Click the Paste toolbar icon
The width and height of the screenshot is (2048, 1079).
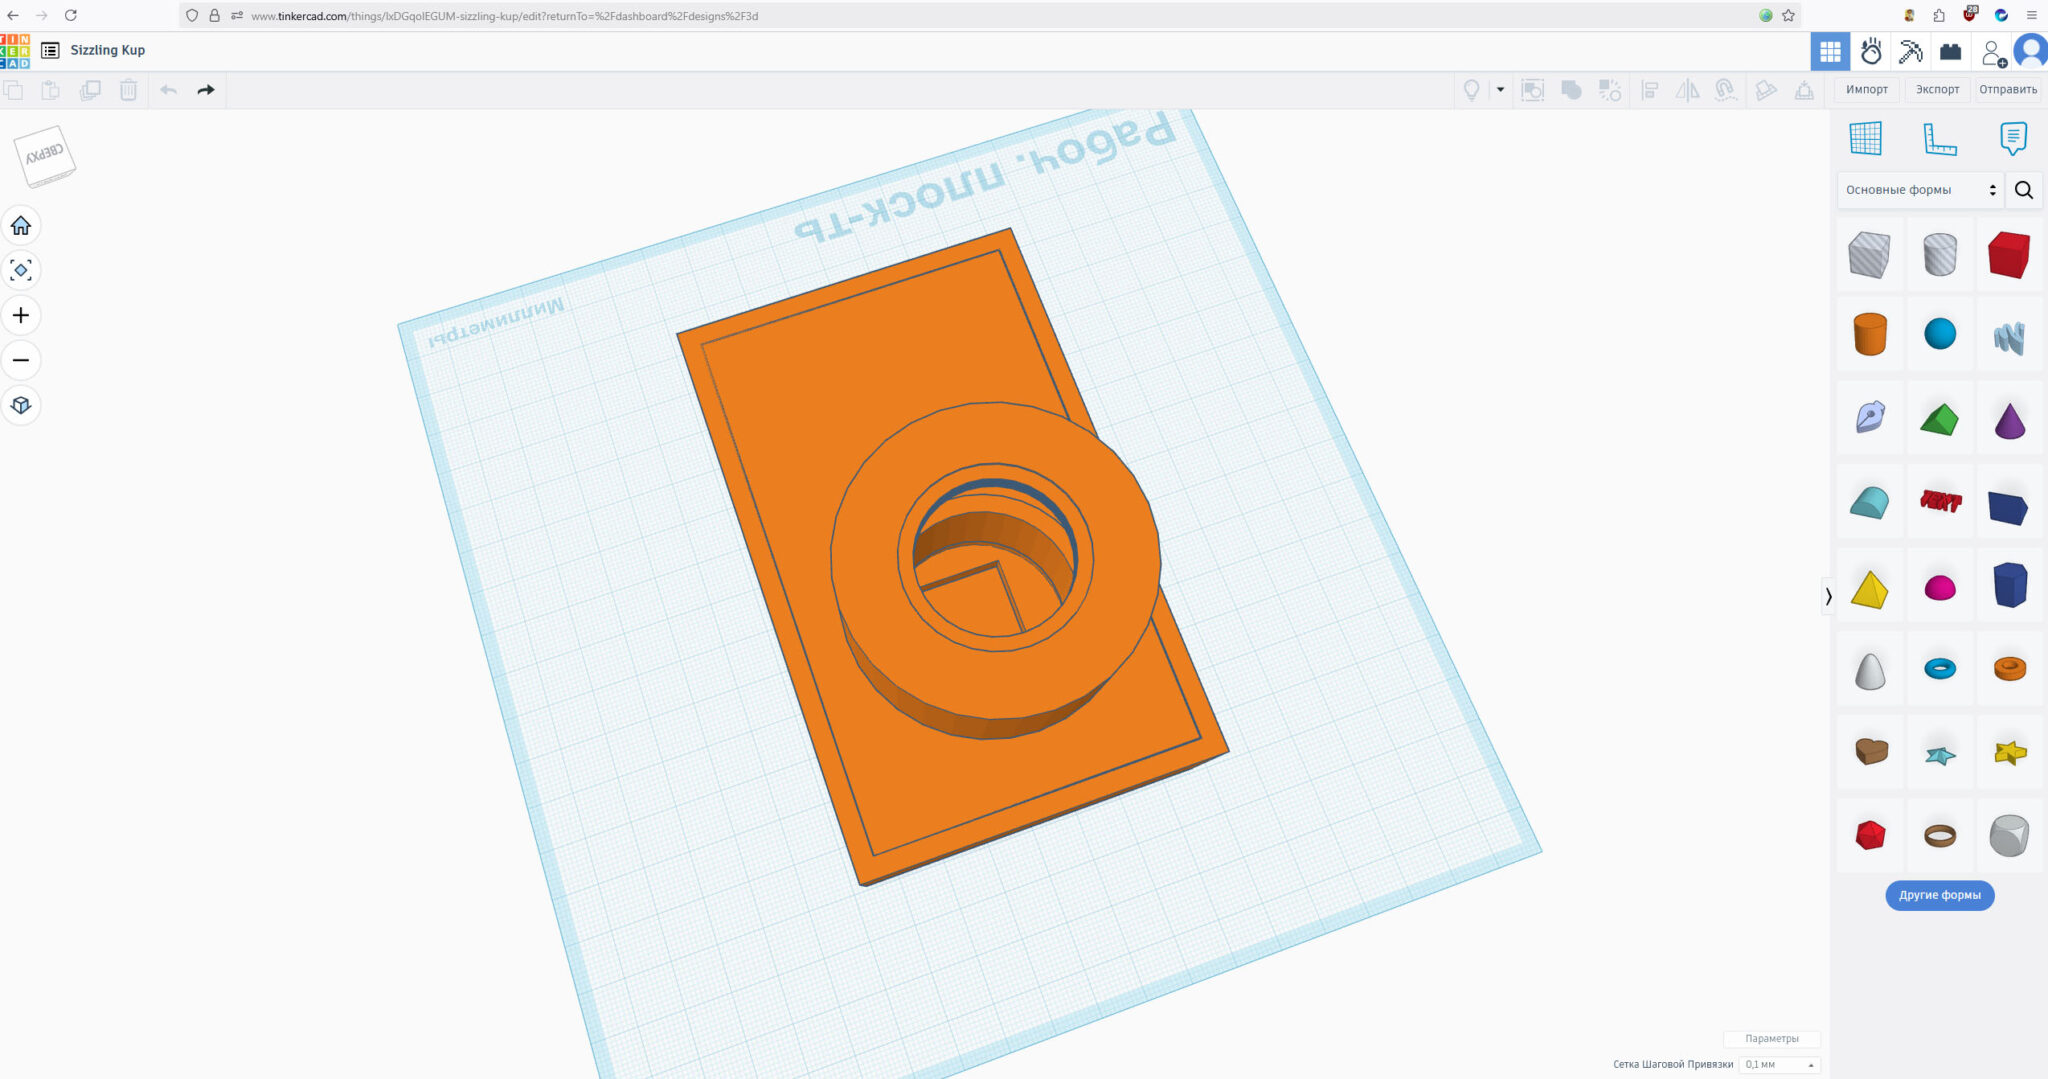[50, 90]
